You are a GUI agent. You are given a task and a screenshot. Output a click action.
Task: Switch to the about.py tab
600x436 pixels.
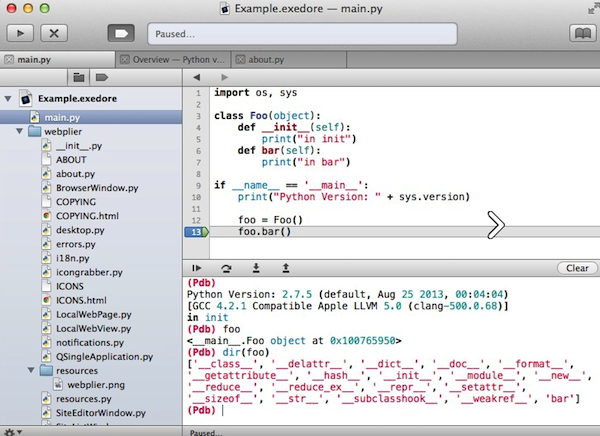click(x=265, y=59)
